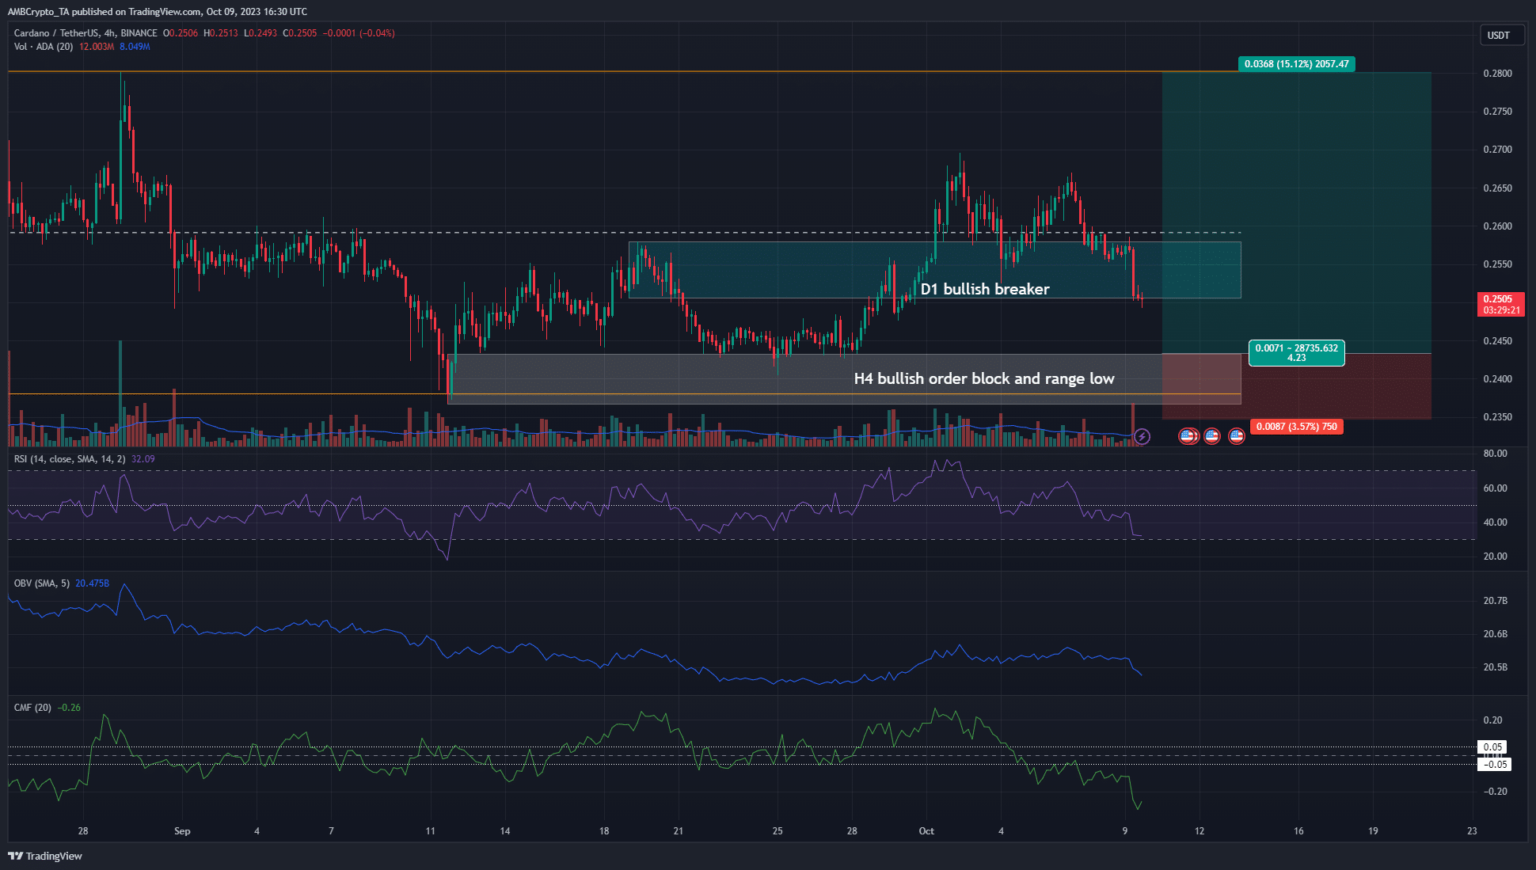The height and width of the screenshot is (870, 1536).
Task: Click the red stop loss label 0.0087
Action: point(1296,426)
